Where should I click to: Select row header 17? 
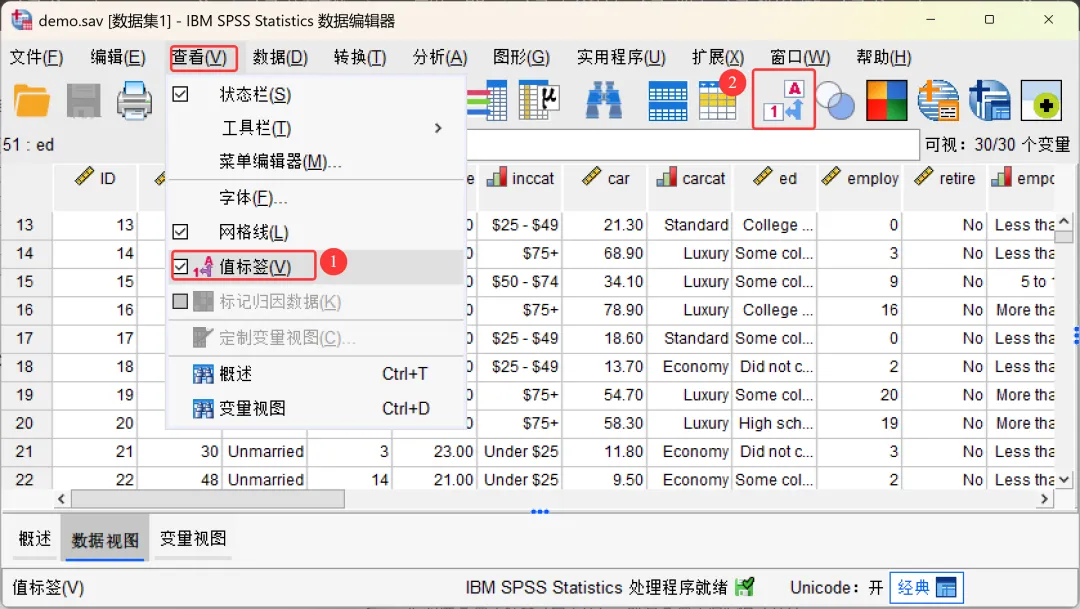pos(25,338)
